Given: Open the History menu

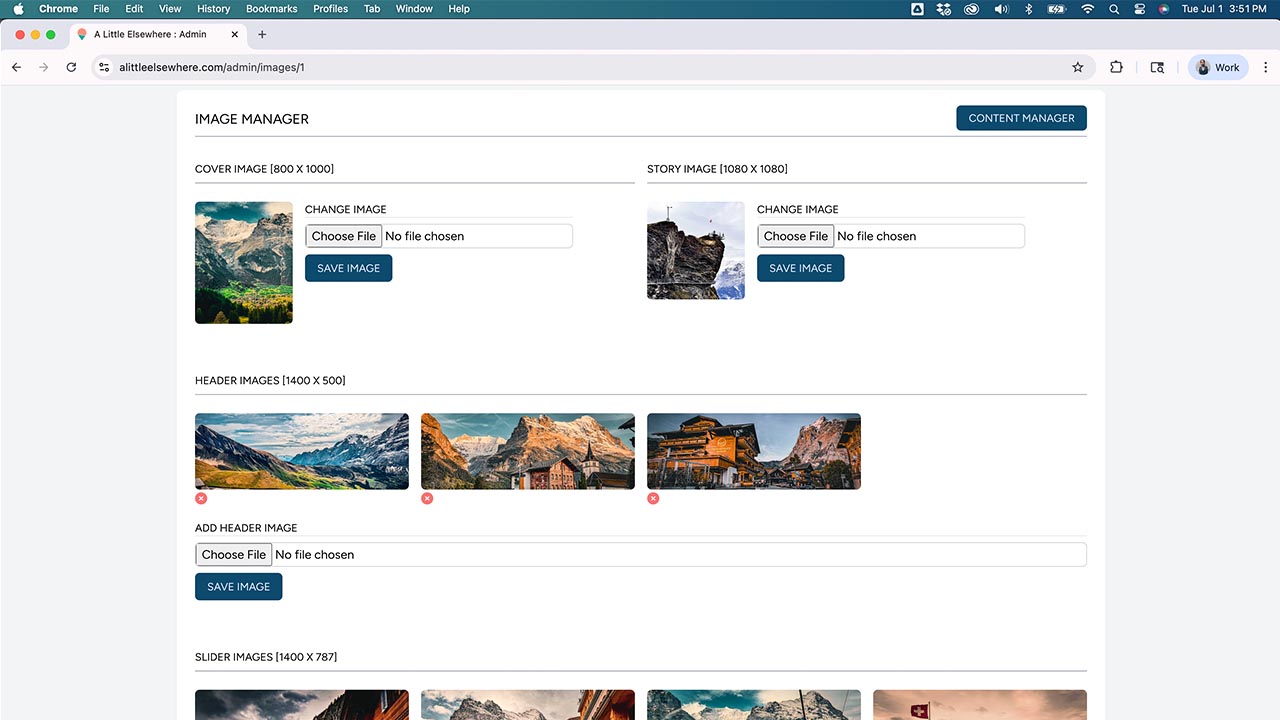Looking at the screenshot, I should 213,9.
